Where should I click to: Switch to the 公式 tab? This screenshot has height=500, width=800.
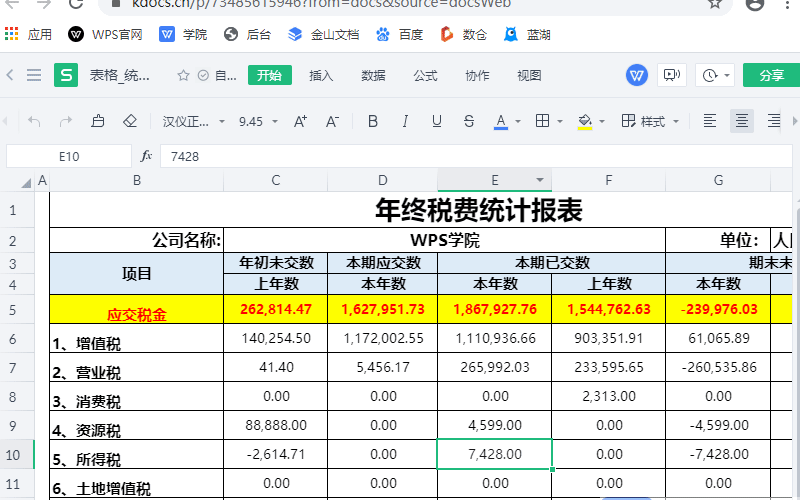[426, 76]
